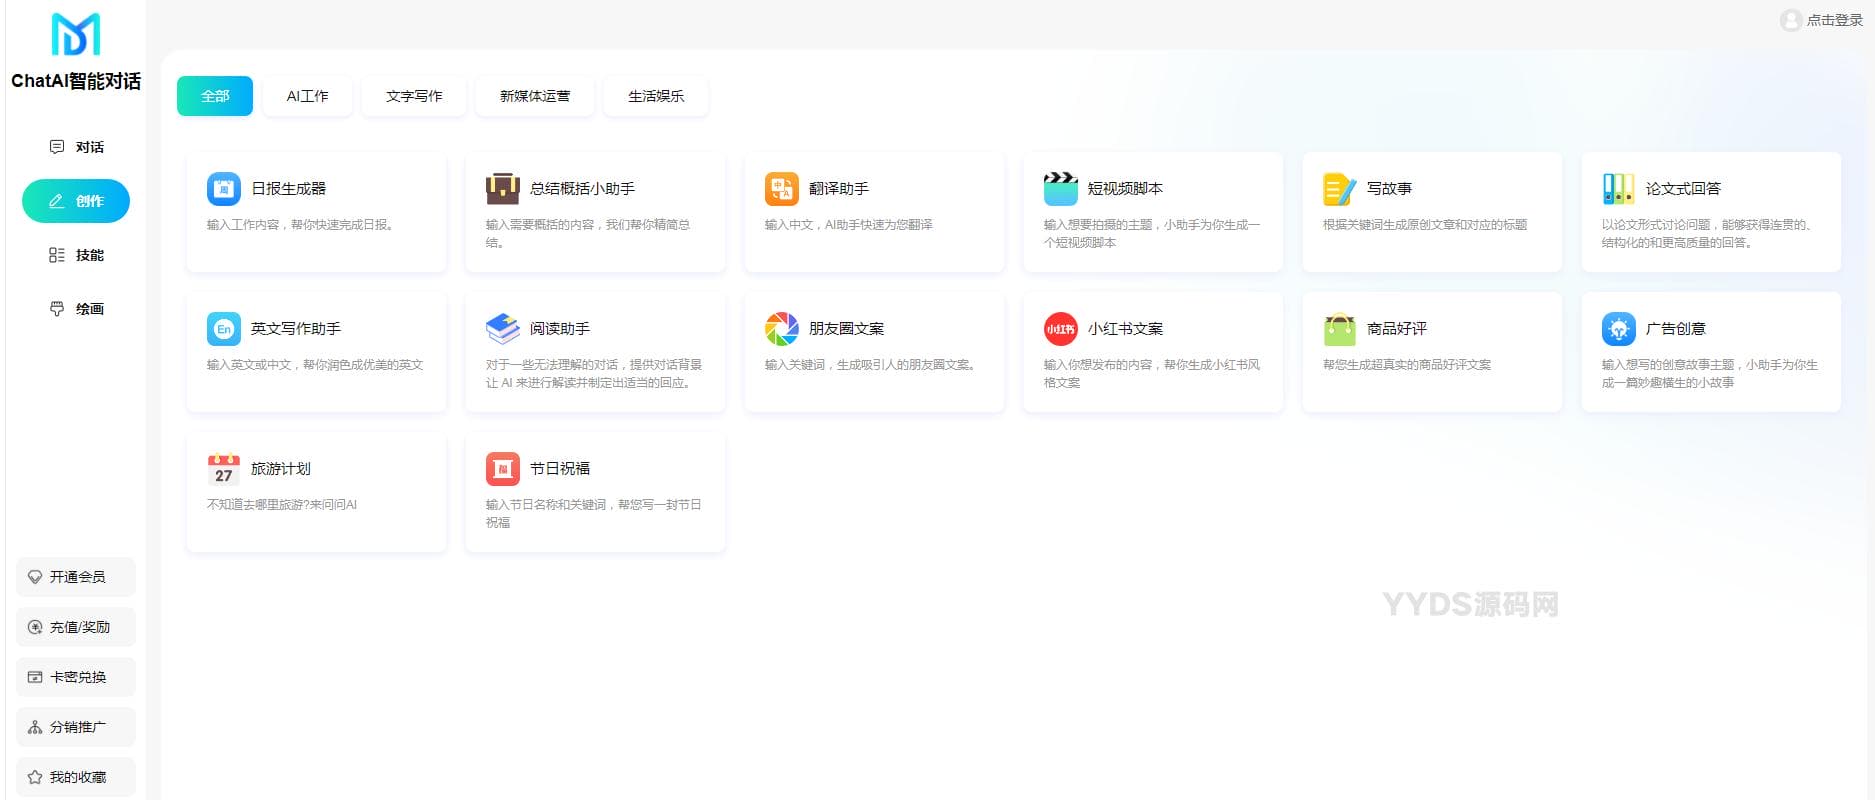Click the 节日祝福 red icon
The height and width of the screenshot is (800, 1875).
[x=502, y=468]
